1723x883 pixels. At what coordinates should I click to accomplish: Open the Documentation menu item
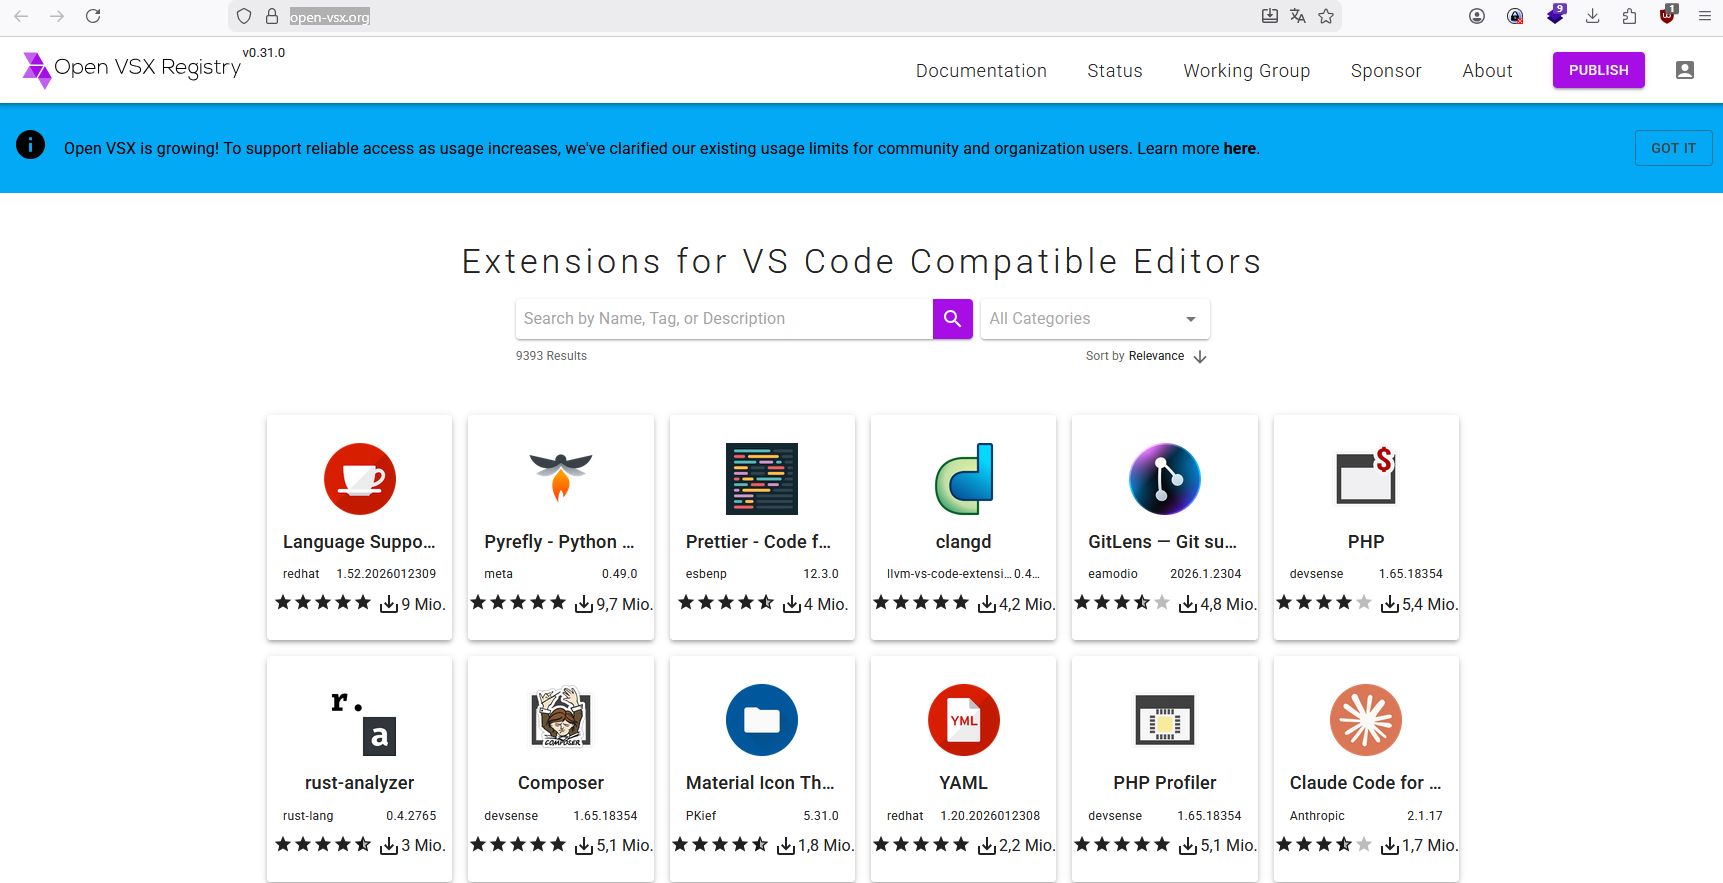pos(980,71)
